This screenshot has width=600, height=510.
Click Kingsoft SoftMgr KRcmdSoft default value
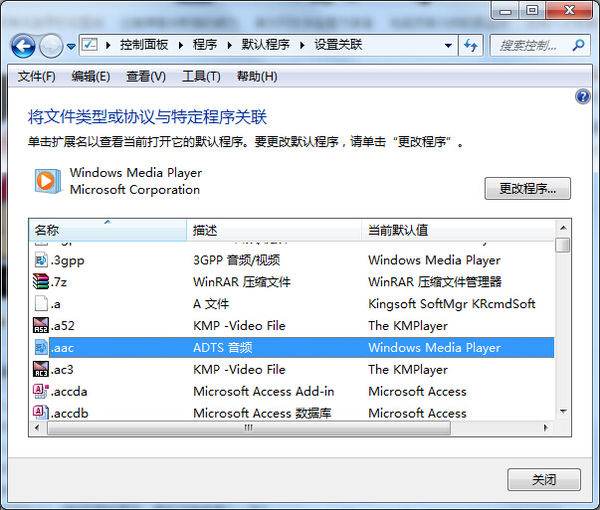452,304
